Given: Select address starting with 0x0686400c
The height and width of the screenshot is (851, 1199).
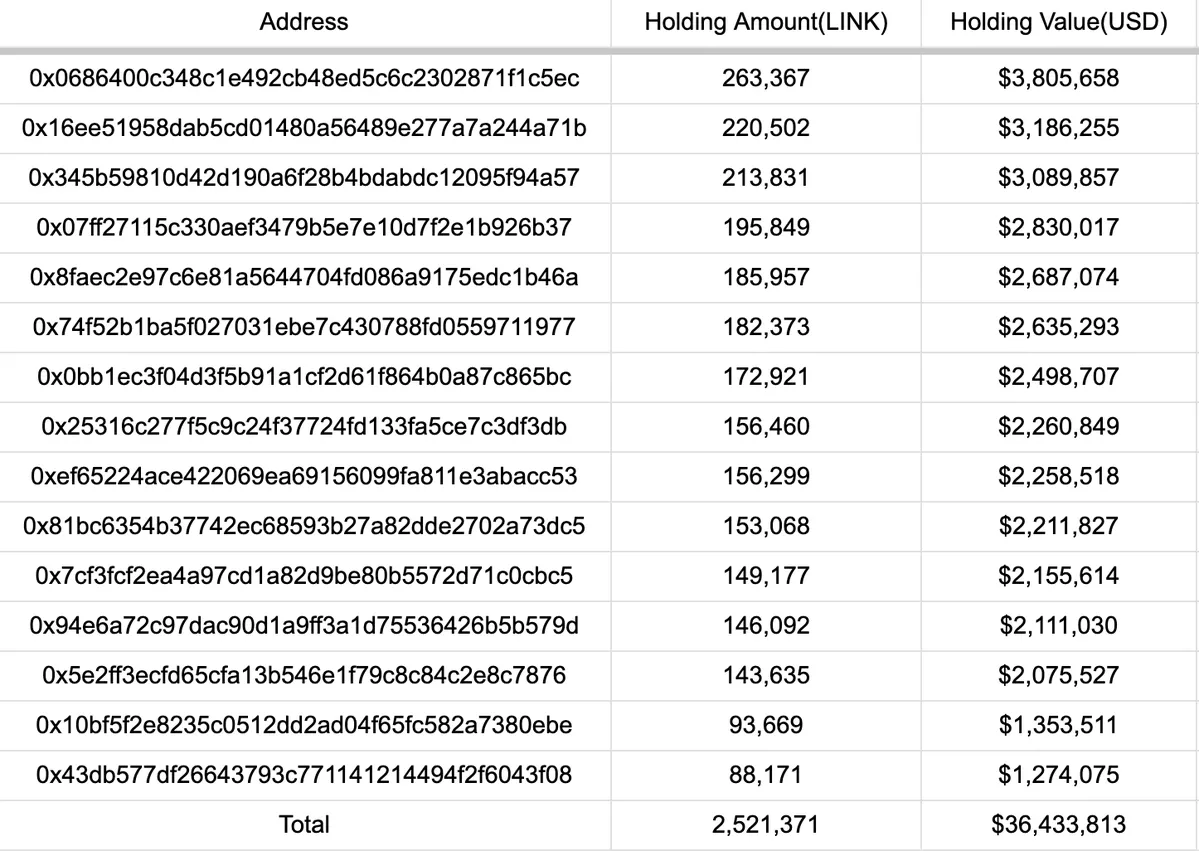Looking at the screenshot, I should tap(304, 78).
